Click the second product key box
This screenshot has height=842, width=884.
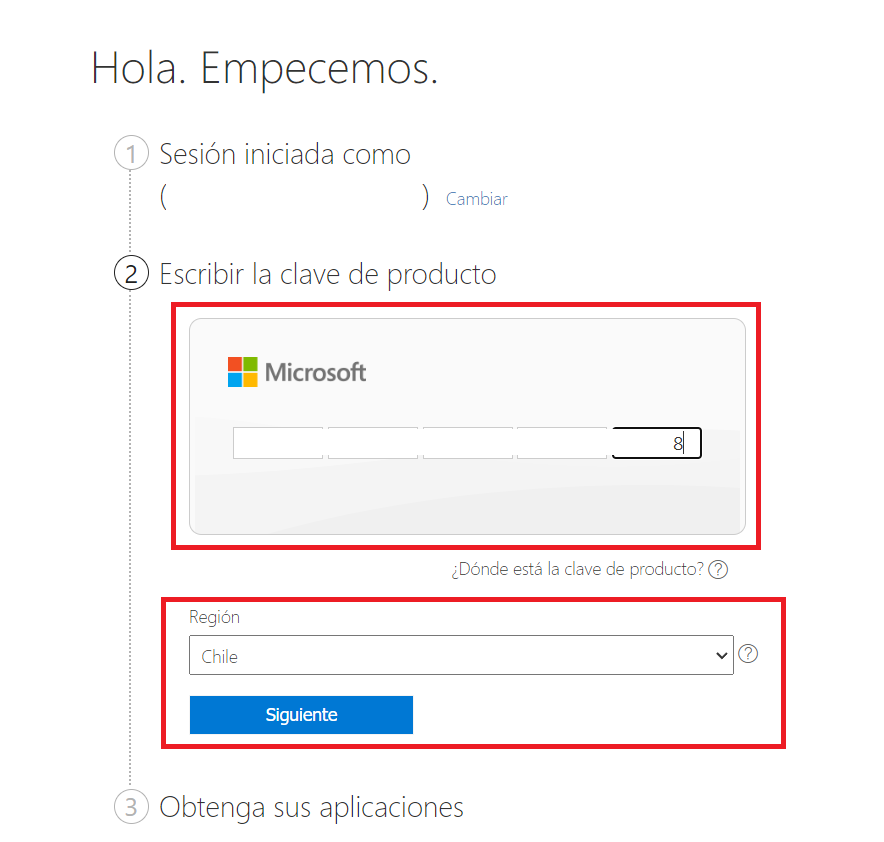[372, 443]
